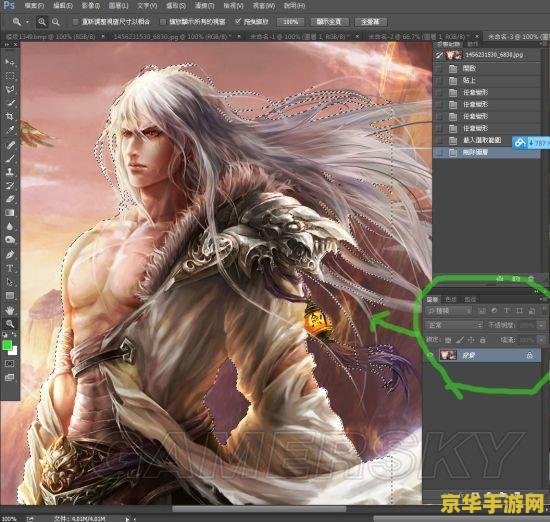Open the 檔案(F) File menu

34,6
